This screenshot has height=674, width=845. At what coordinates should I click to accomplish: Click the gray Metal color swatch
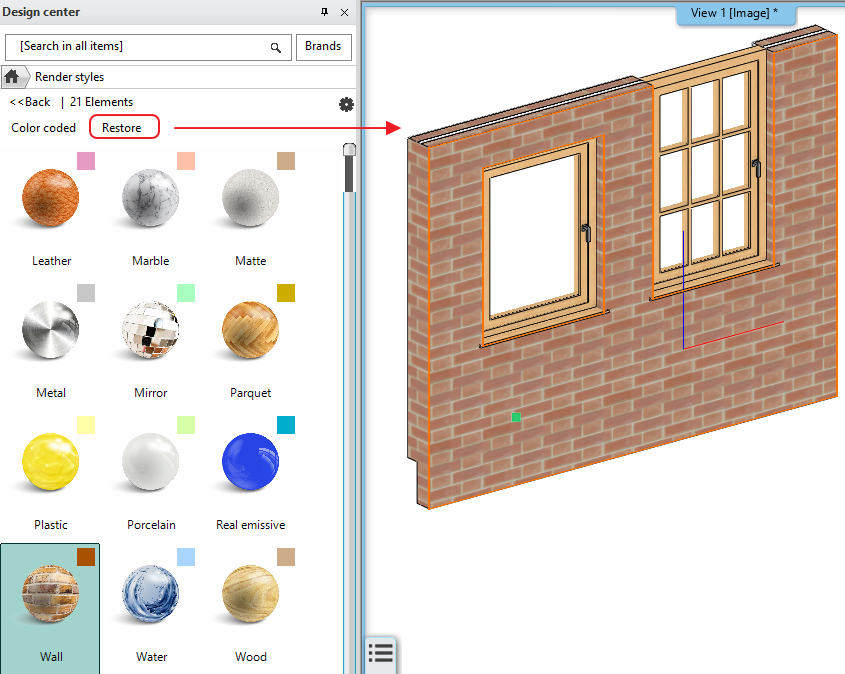coord(86,293)
